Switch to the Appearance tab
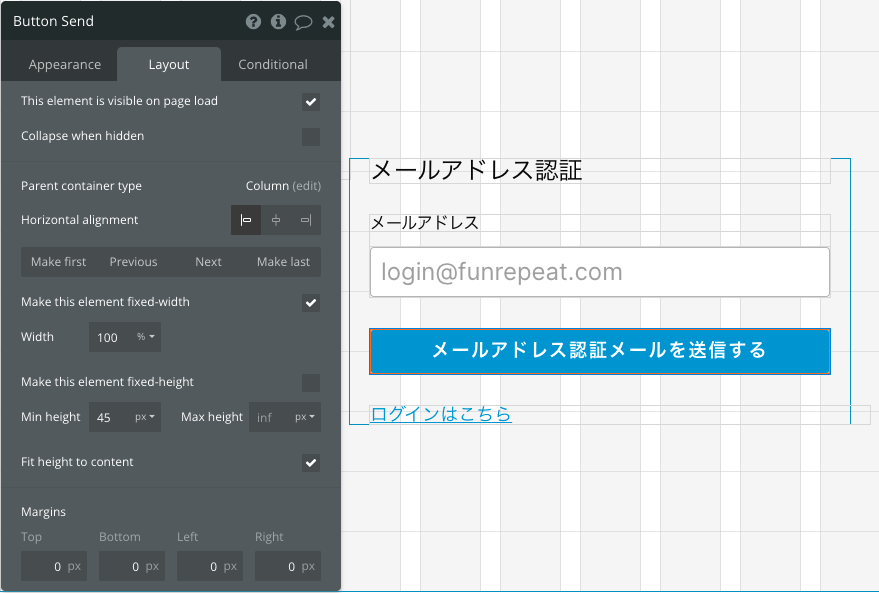The image size is (879, 593). [64, 64]
